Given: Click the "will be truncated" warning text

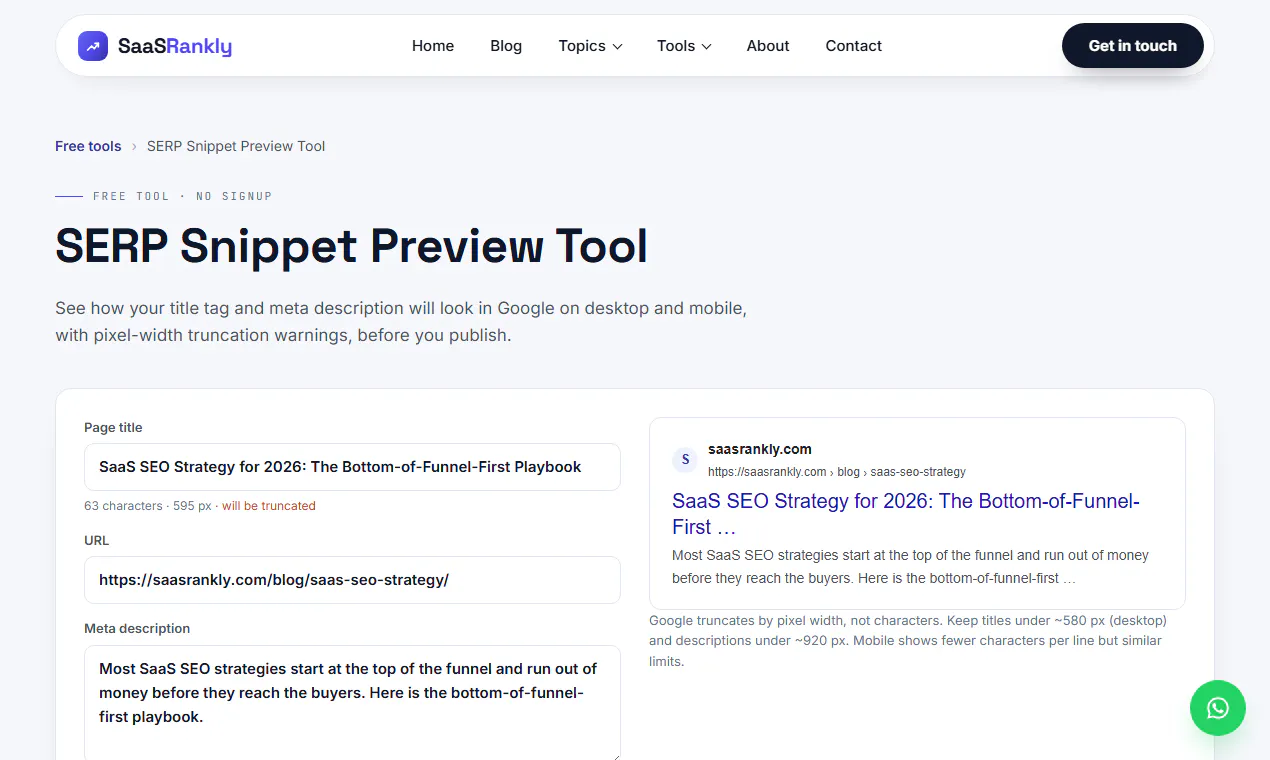Looking at the screenshot, I should tap(269, 506).
